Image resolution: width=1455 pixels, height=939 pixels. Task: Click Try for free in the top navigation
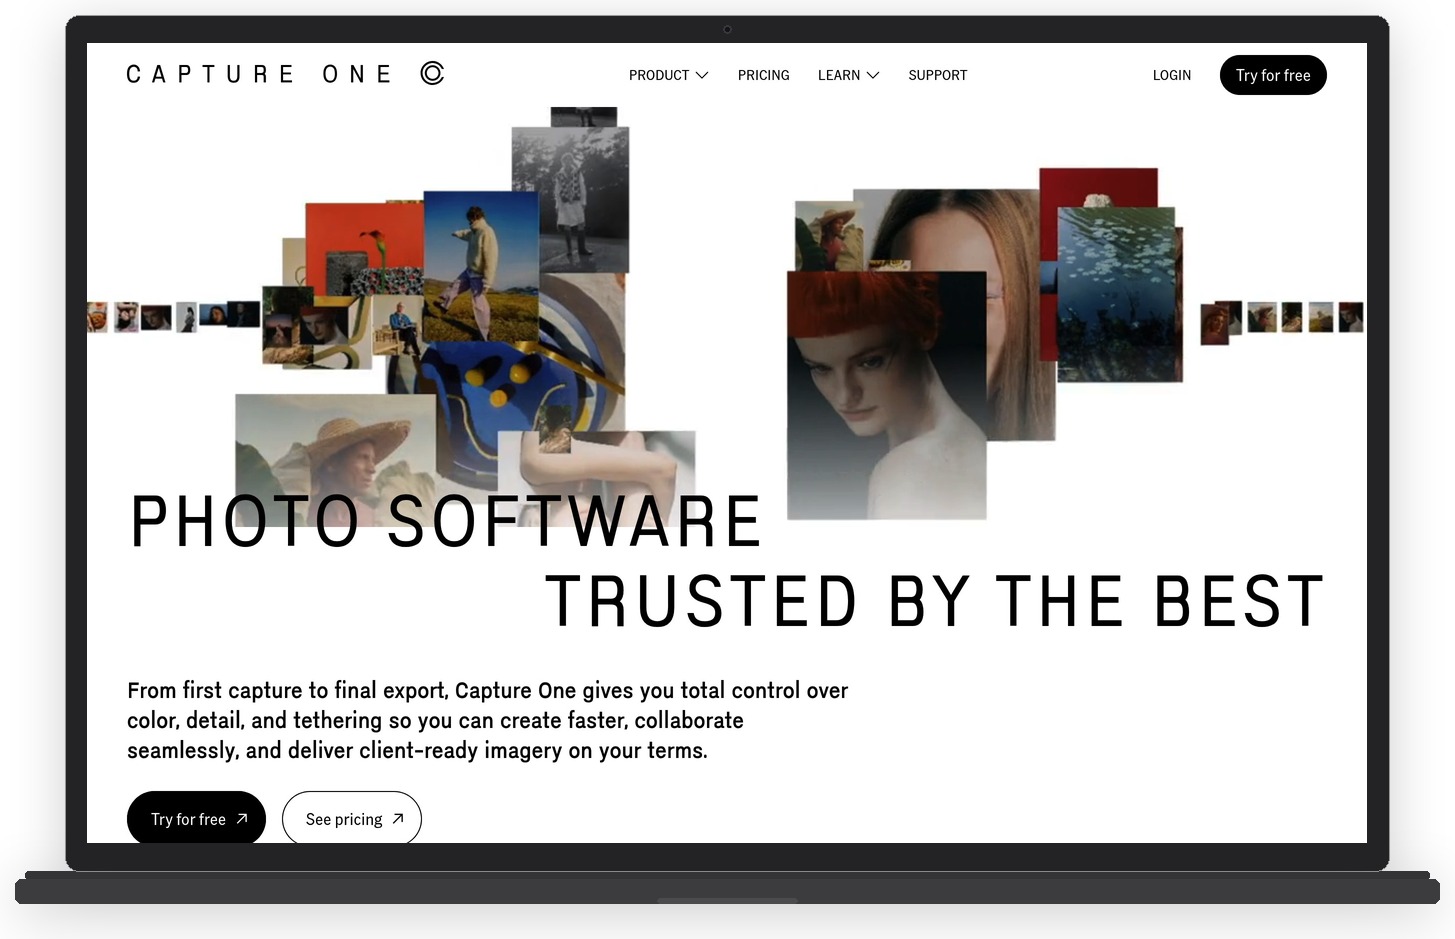click(x=1273, y=75)
